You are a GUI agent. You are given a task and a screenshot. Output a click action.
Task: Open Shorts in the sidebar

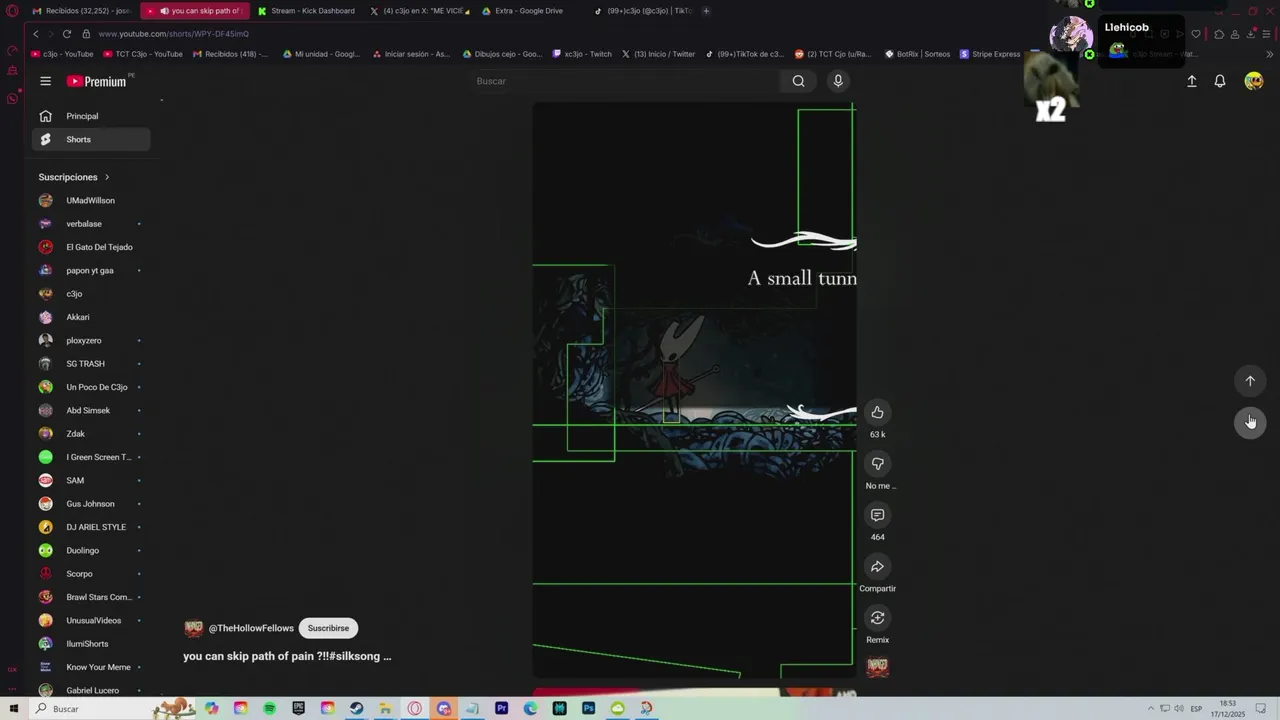tap(91, 139)
